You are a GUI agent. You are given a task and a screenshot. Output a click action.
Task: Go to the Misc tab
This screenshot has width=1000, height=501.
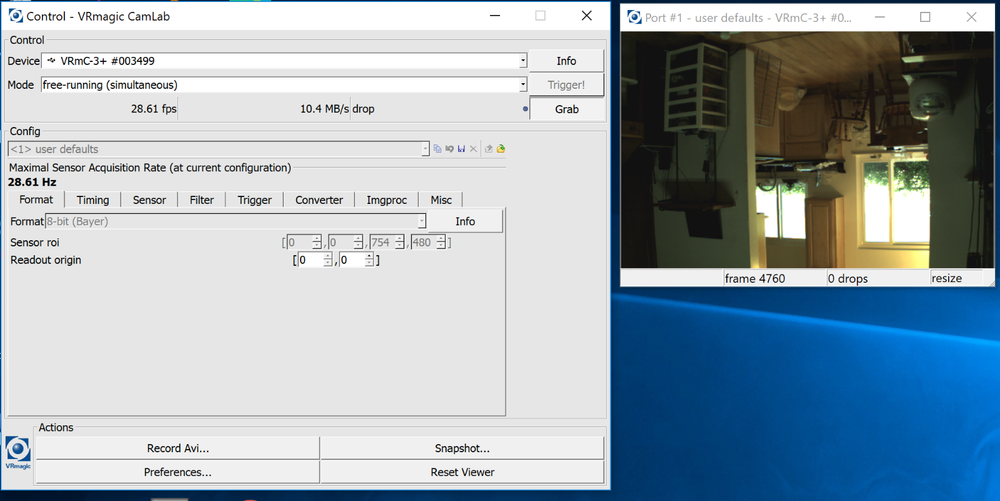[x=441, y=200]
